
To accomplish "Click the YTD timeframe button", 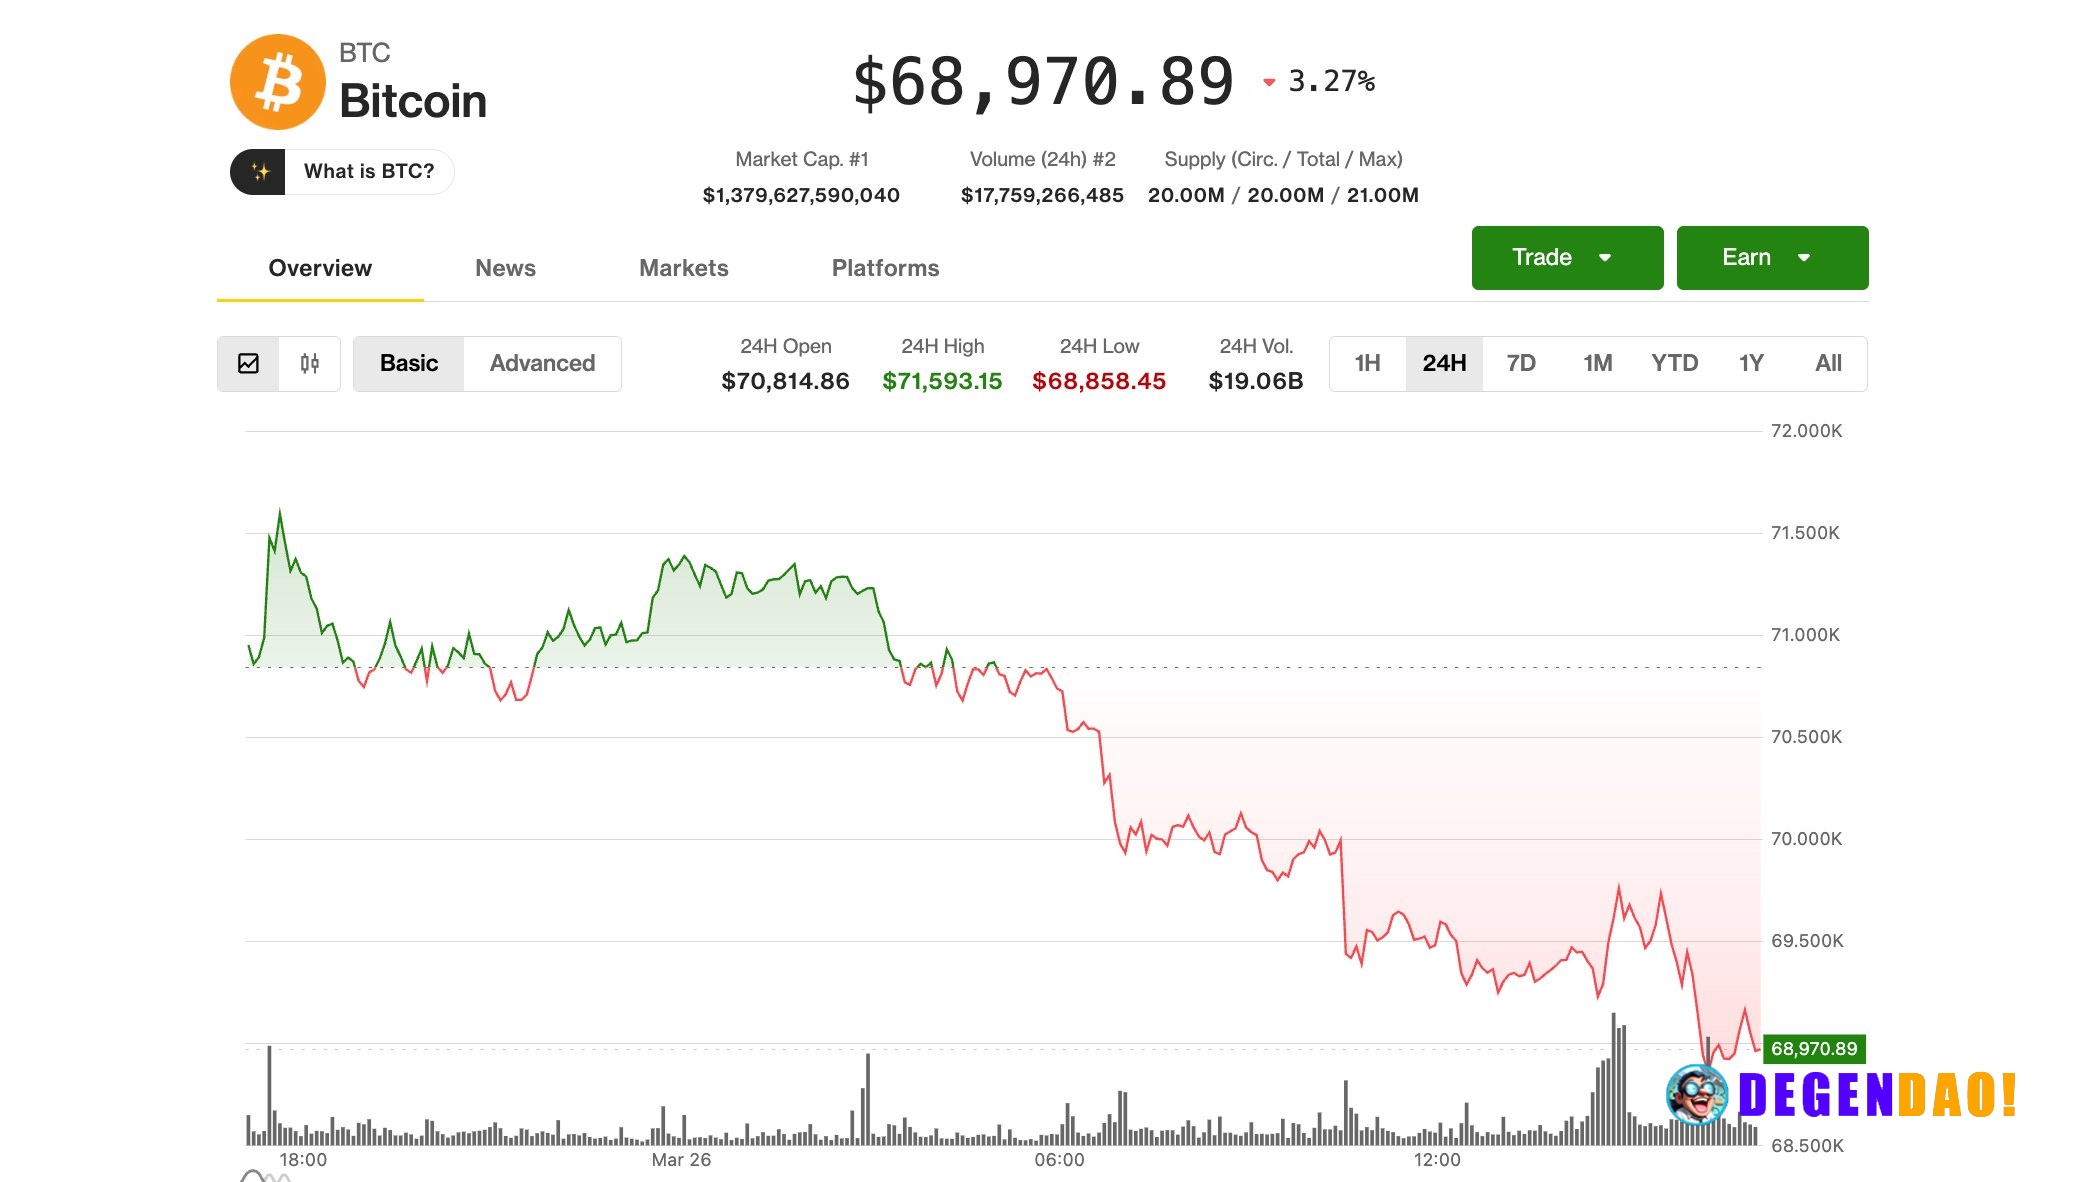I will coord(1674,363).
